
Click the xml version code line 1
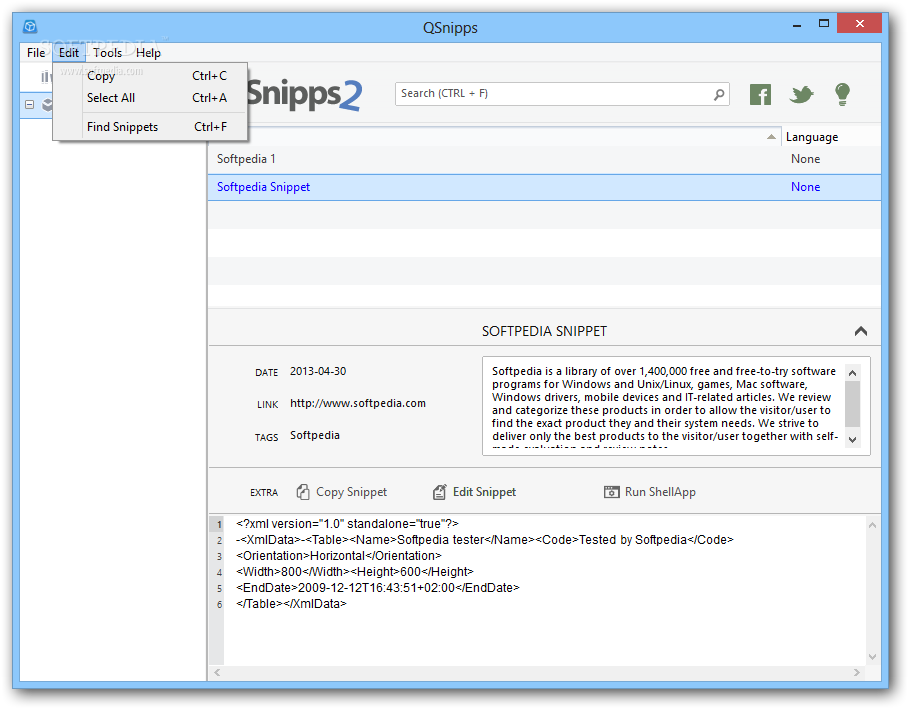point(347,523)
